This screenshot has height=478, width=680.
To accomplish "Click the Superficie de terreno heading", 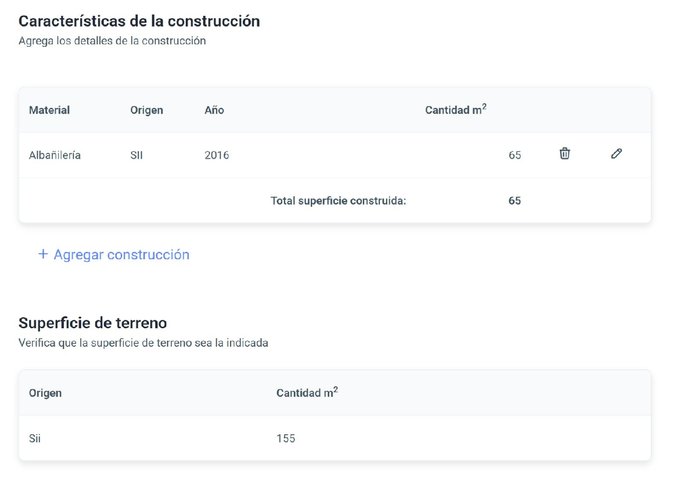I will 92,322.
